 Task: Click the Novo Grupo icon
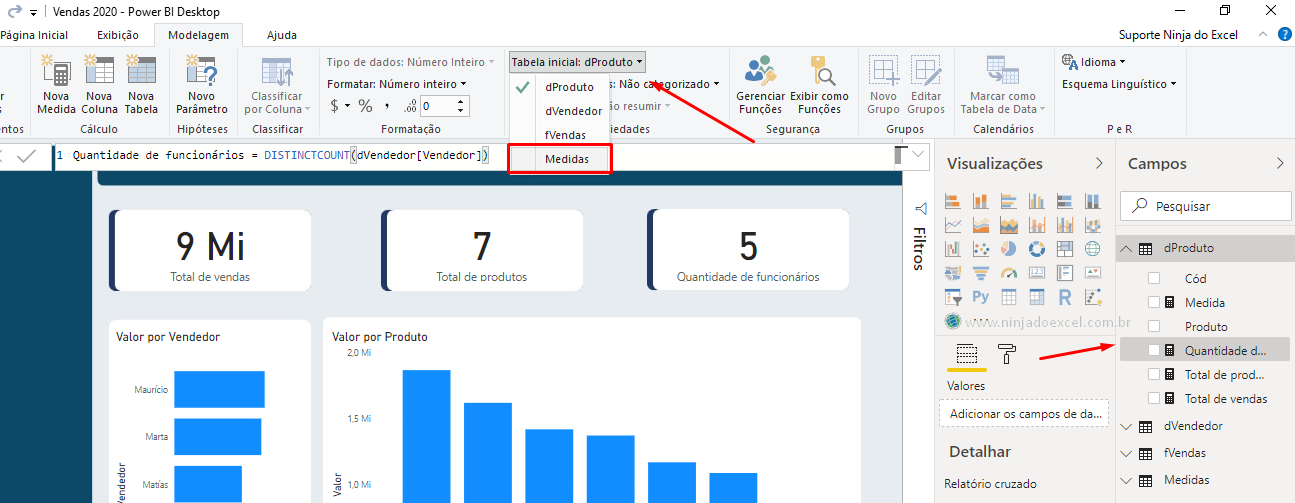[883, 72]
